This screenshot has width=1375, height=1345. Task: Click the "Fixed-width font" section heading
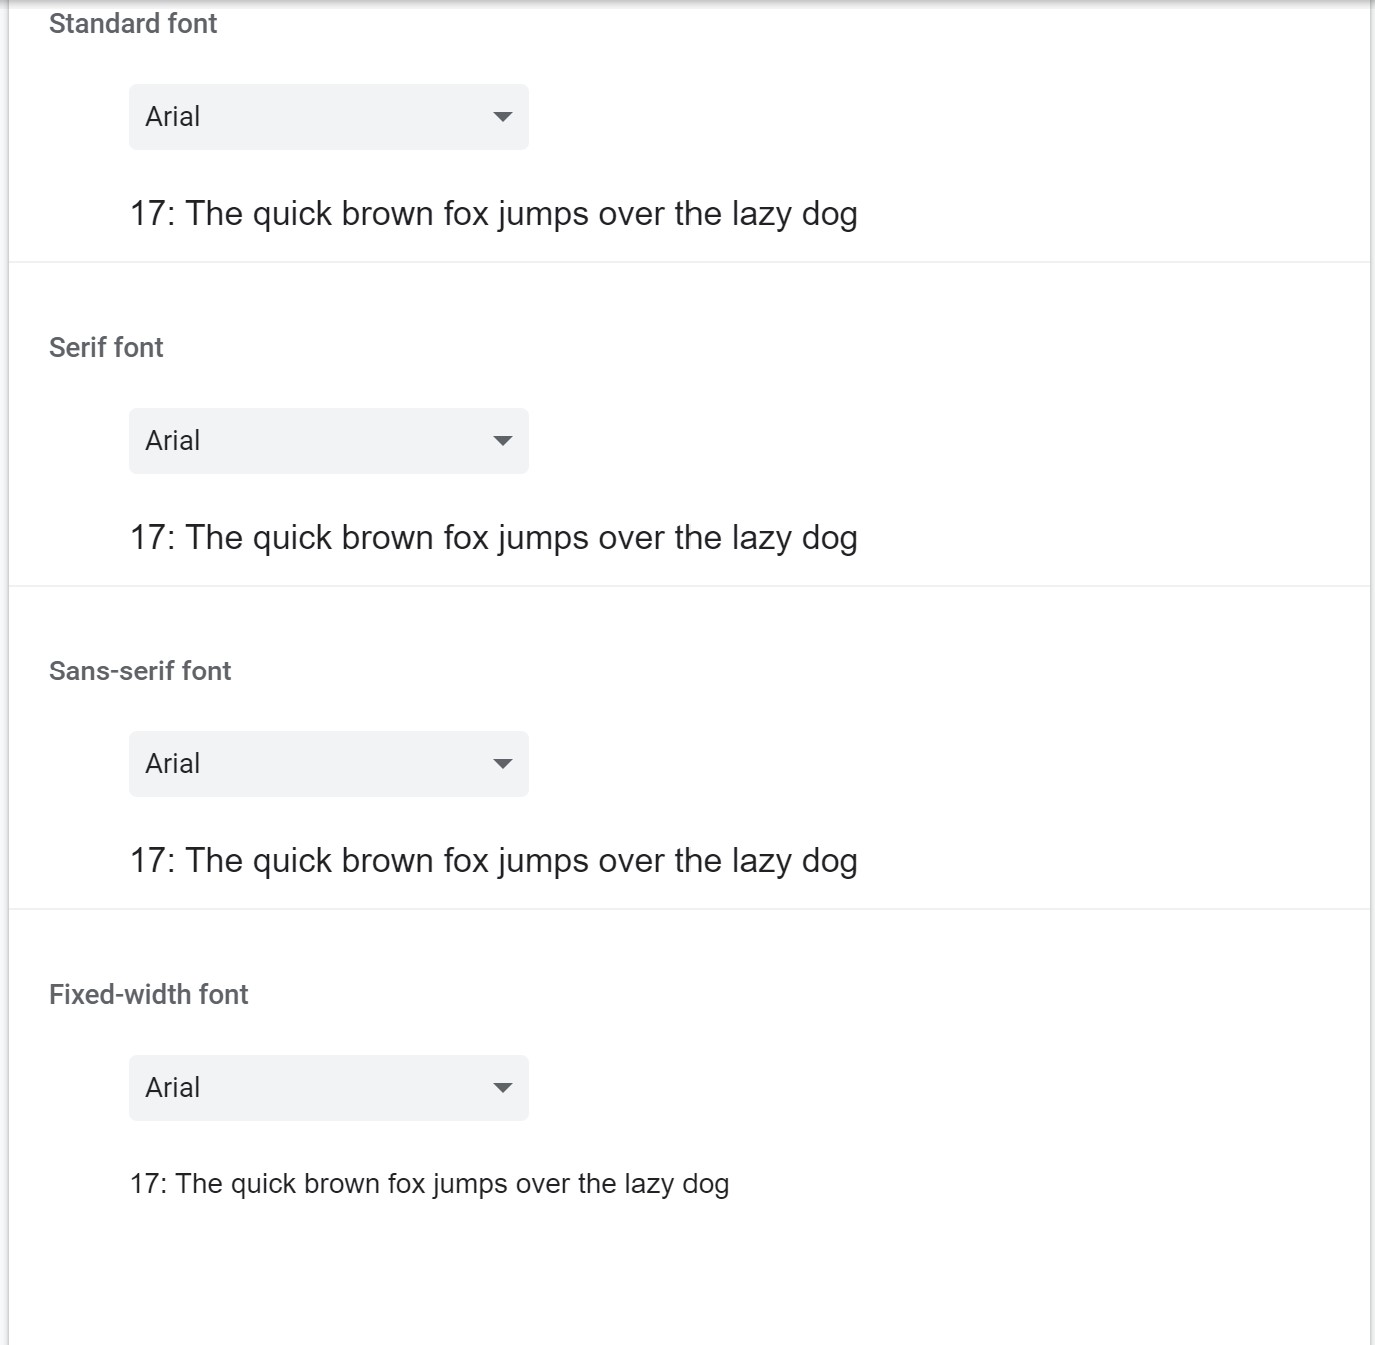coord(149,994)
